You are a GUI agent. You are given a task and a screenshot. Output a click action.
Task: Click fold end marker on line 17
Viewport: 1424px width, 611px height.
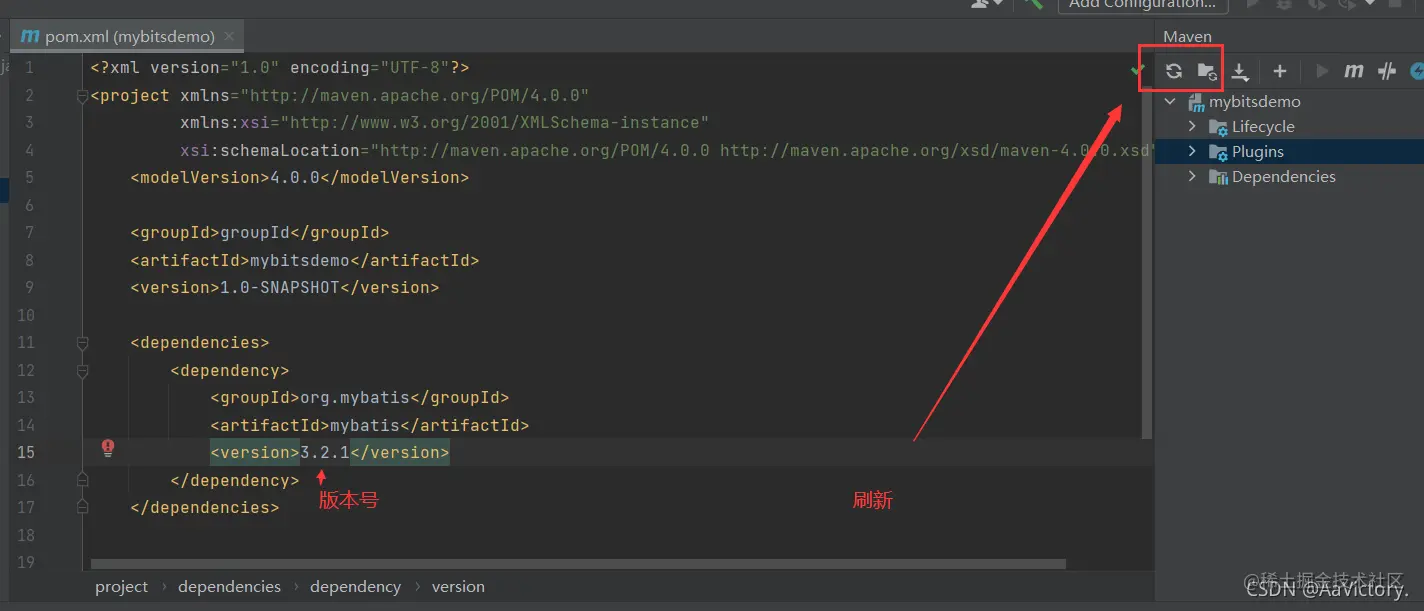[x=82, y=507]
